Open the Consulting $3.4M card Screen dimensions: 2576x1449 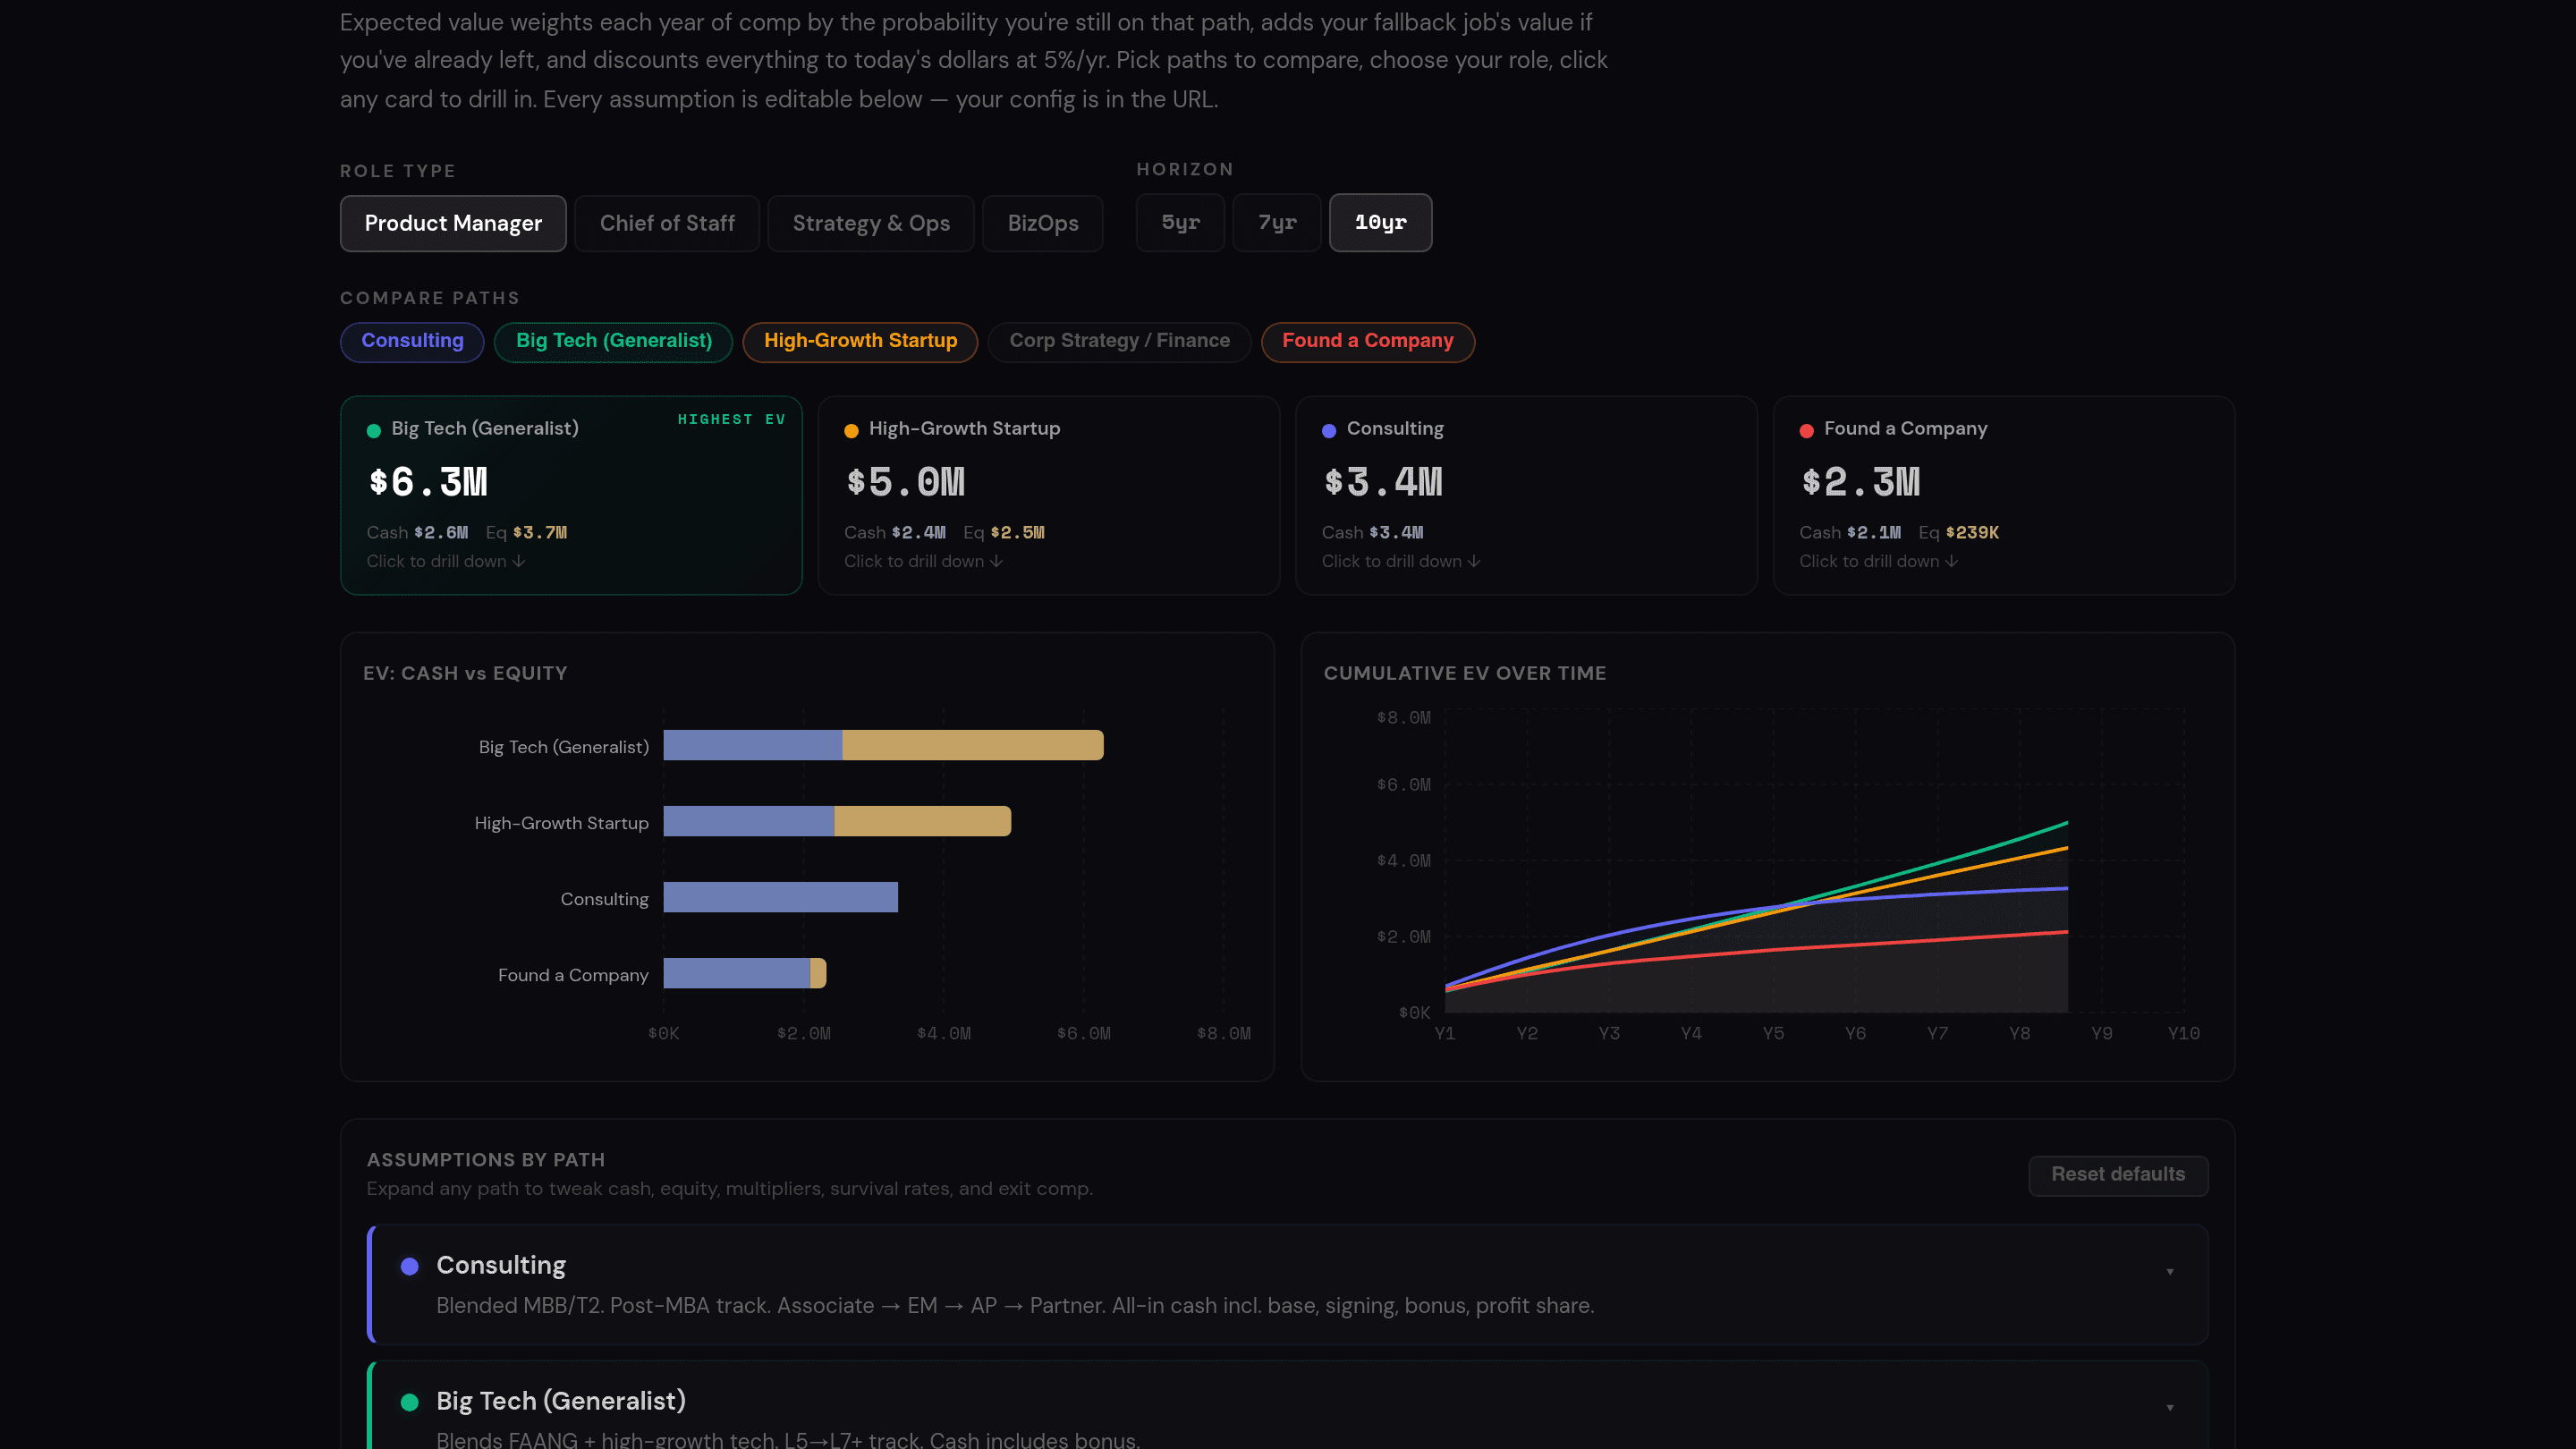pyautogui.click(x=1526, y=495)
